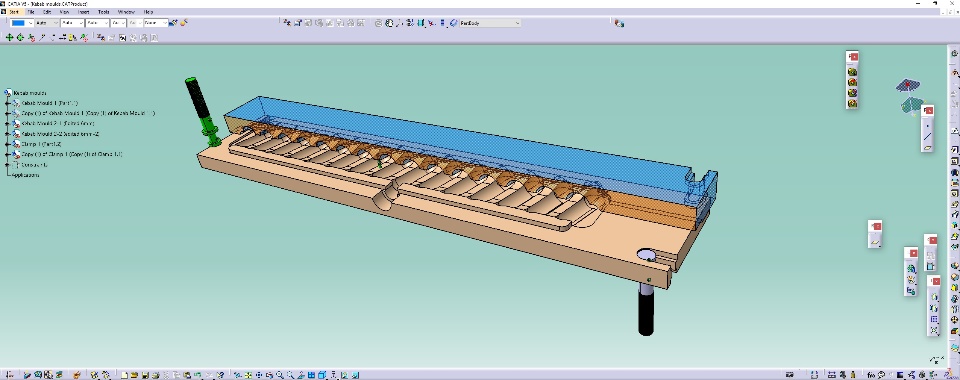
Task: Expand the Constraints node
Action: (8, 165)
